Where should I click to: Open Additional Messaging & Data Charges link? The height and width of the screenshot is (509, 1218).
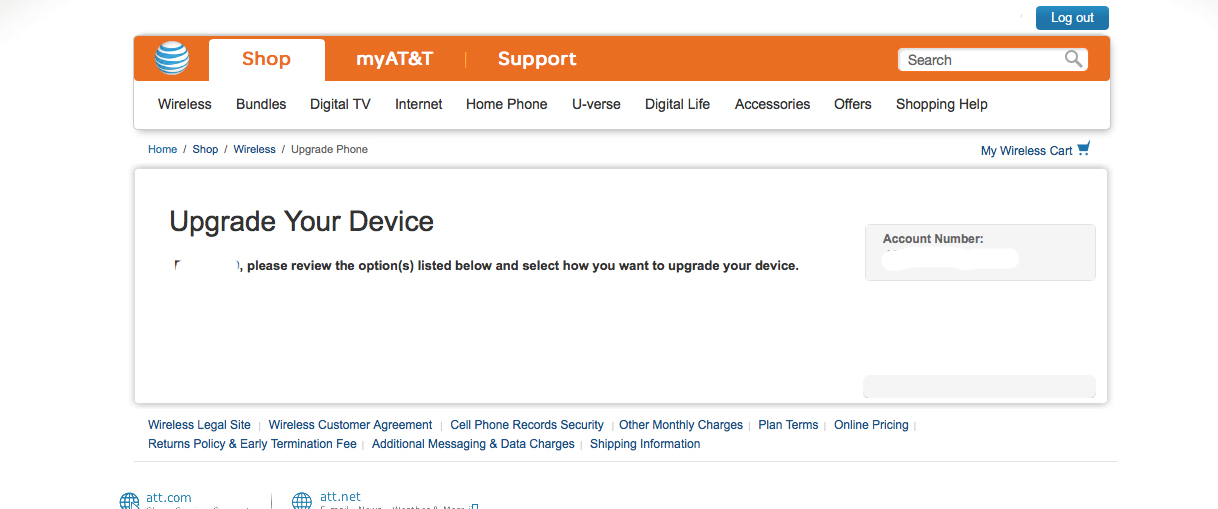(x=473, y=444)
